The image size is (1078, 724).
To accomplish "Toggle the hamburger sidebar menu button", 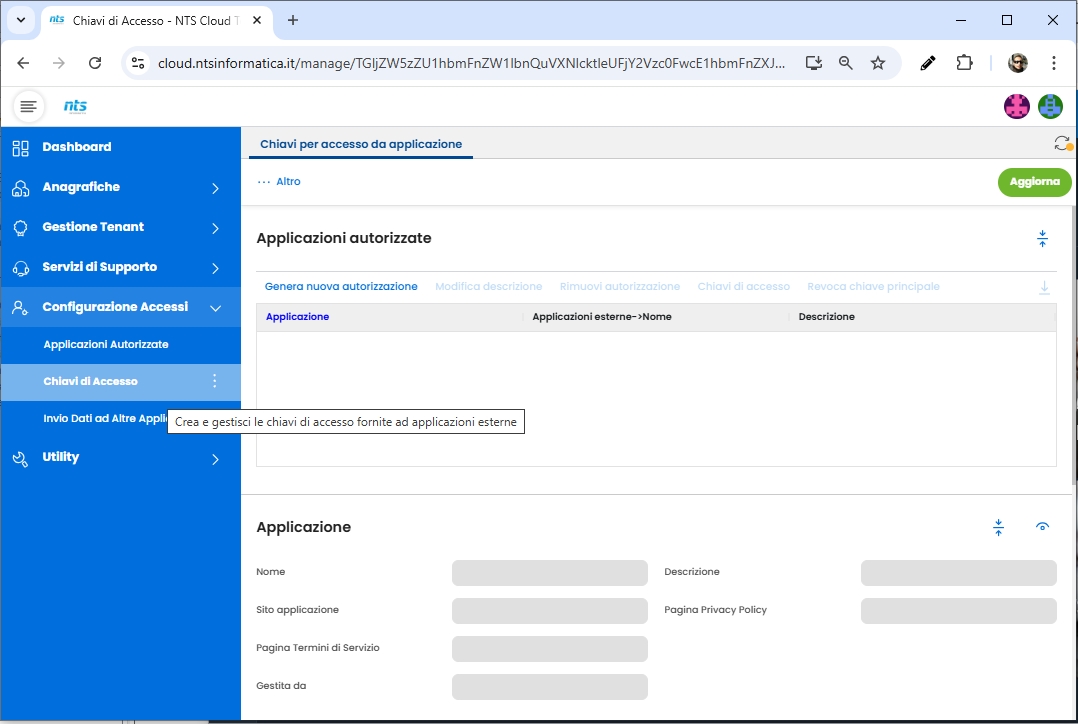I will [x=28, y=107].
